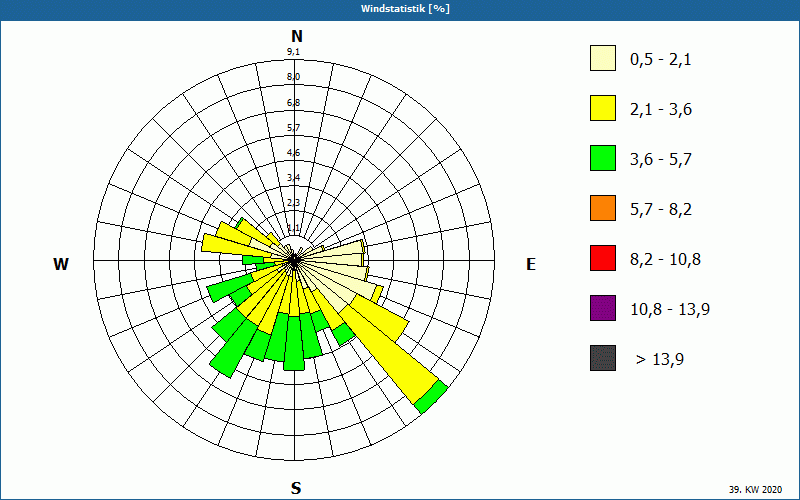Click the dark gray > 13,9 legend swatch
The height and width of the screenshot is (500, 800).
603,358
